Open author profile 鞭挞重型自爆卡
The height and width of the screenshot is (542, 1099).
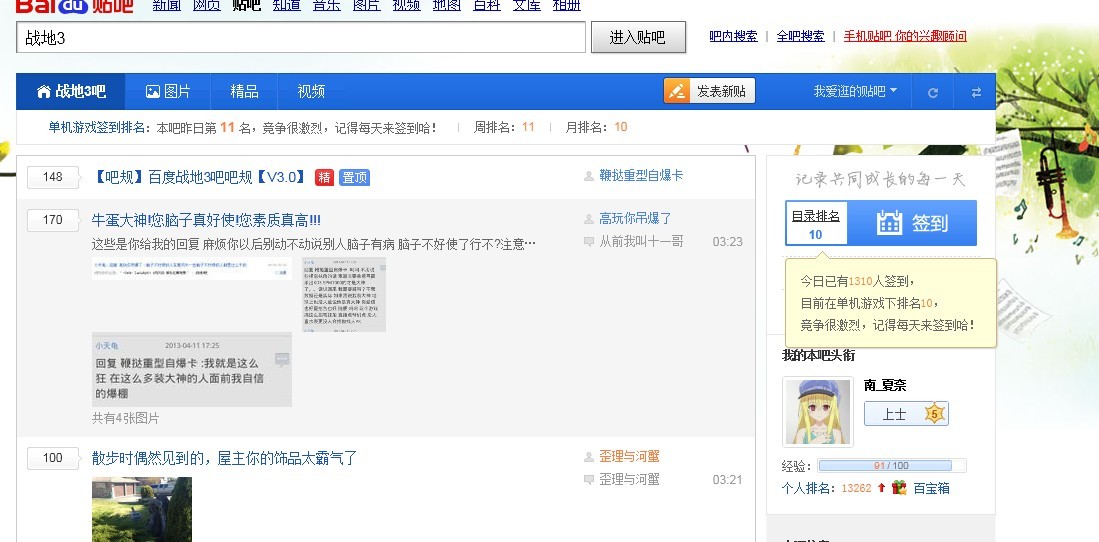coord(641,175)
